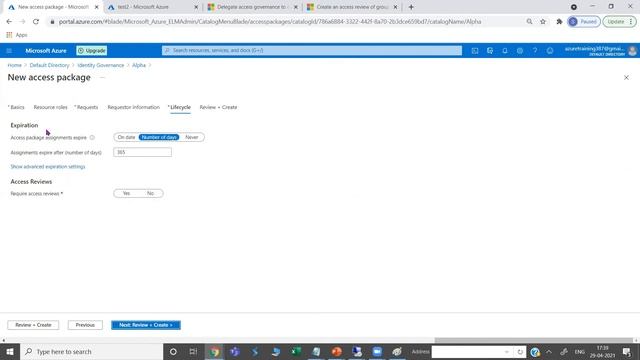Viewport: 640px width, 360px height.
Task: Set Require access reviews to Yes
Action: [126, 193]
